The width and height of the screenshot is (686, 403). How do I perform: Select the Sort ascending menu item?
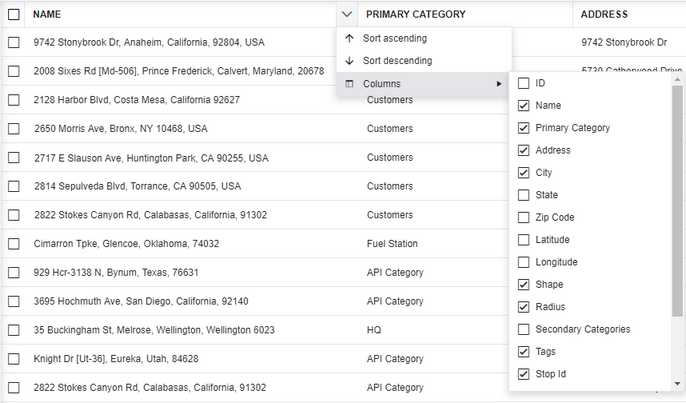point(394,39)
